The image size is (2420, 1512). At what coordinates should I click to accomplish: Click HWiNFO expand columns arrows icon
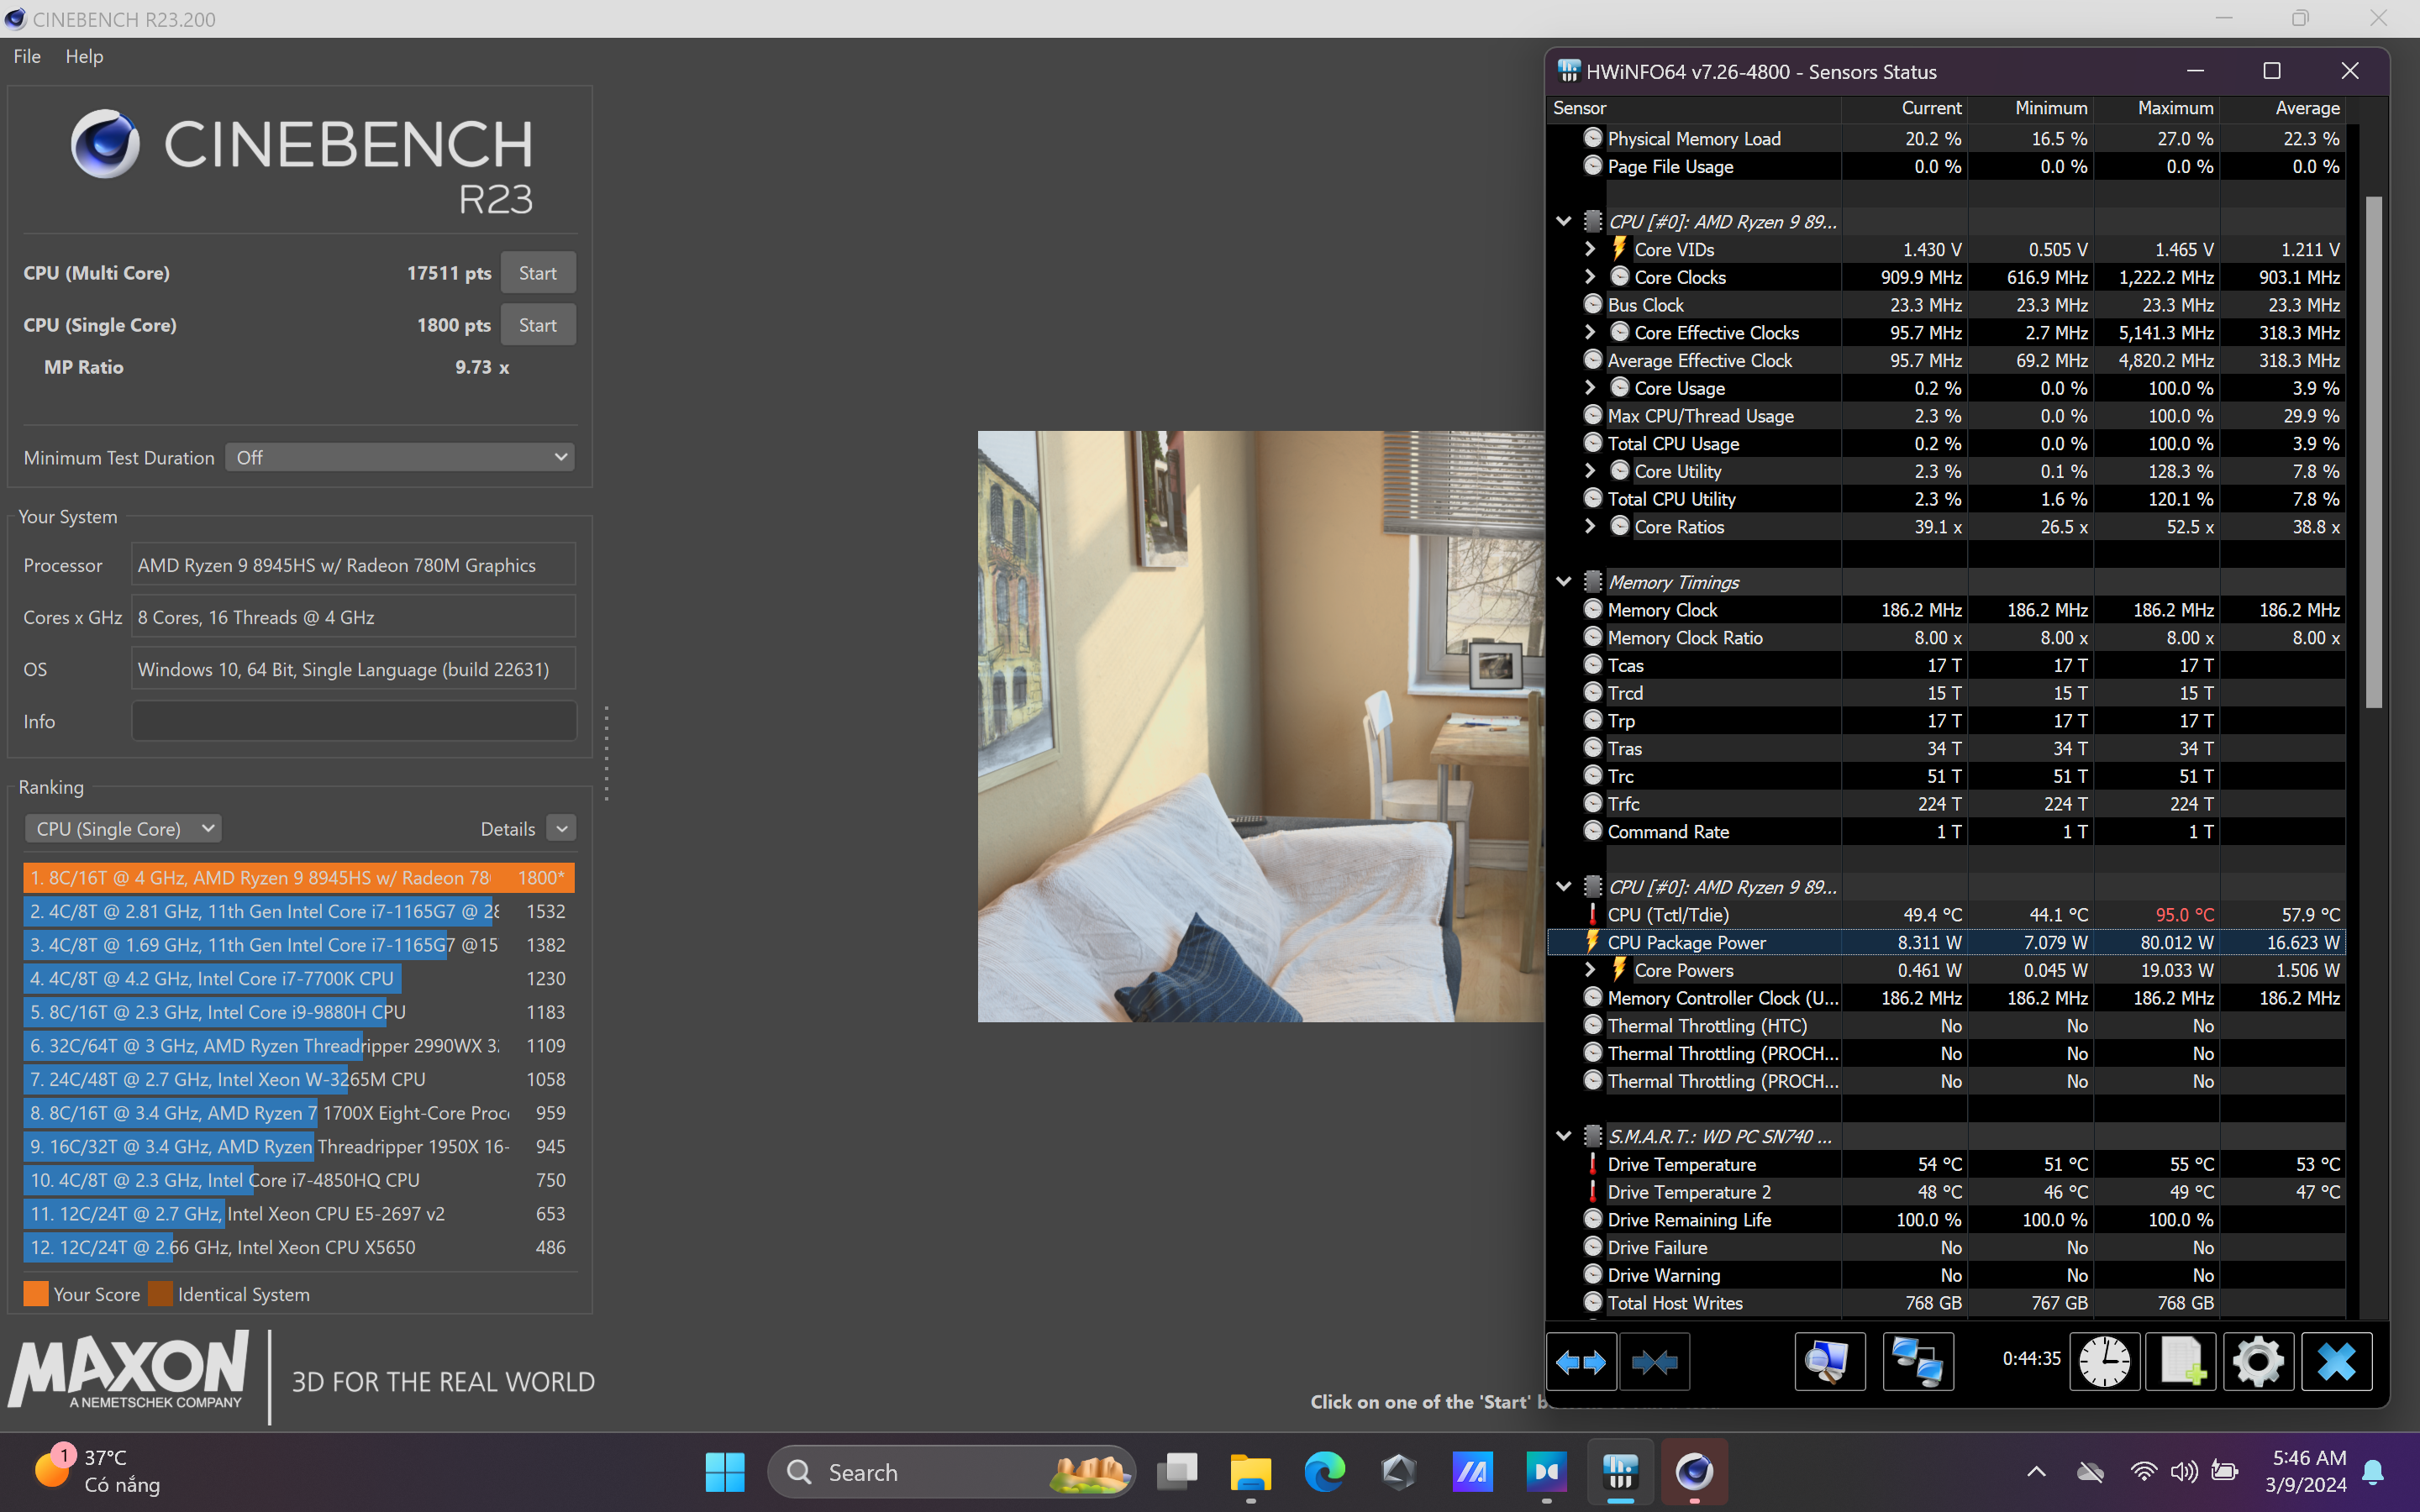coord(1581,1361)
